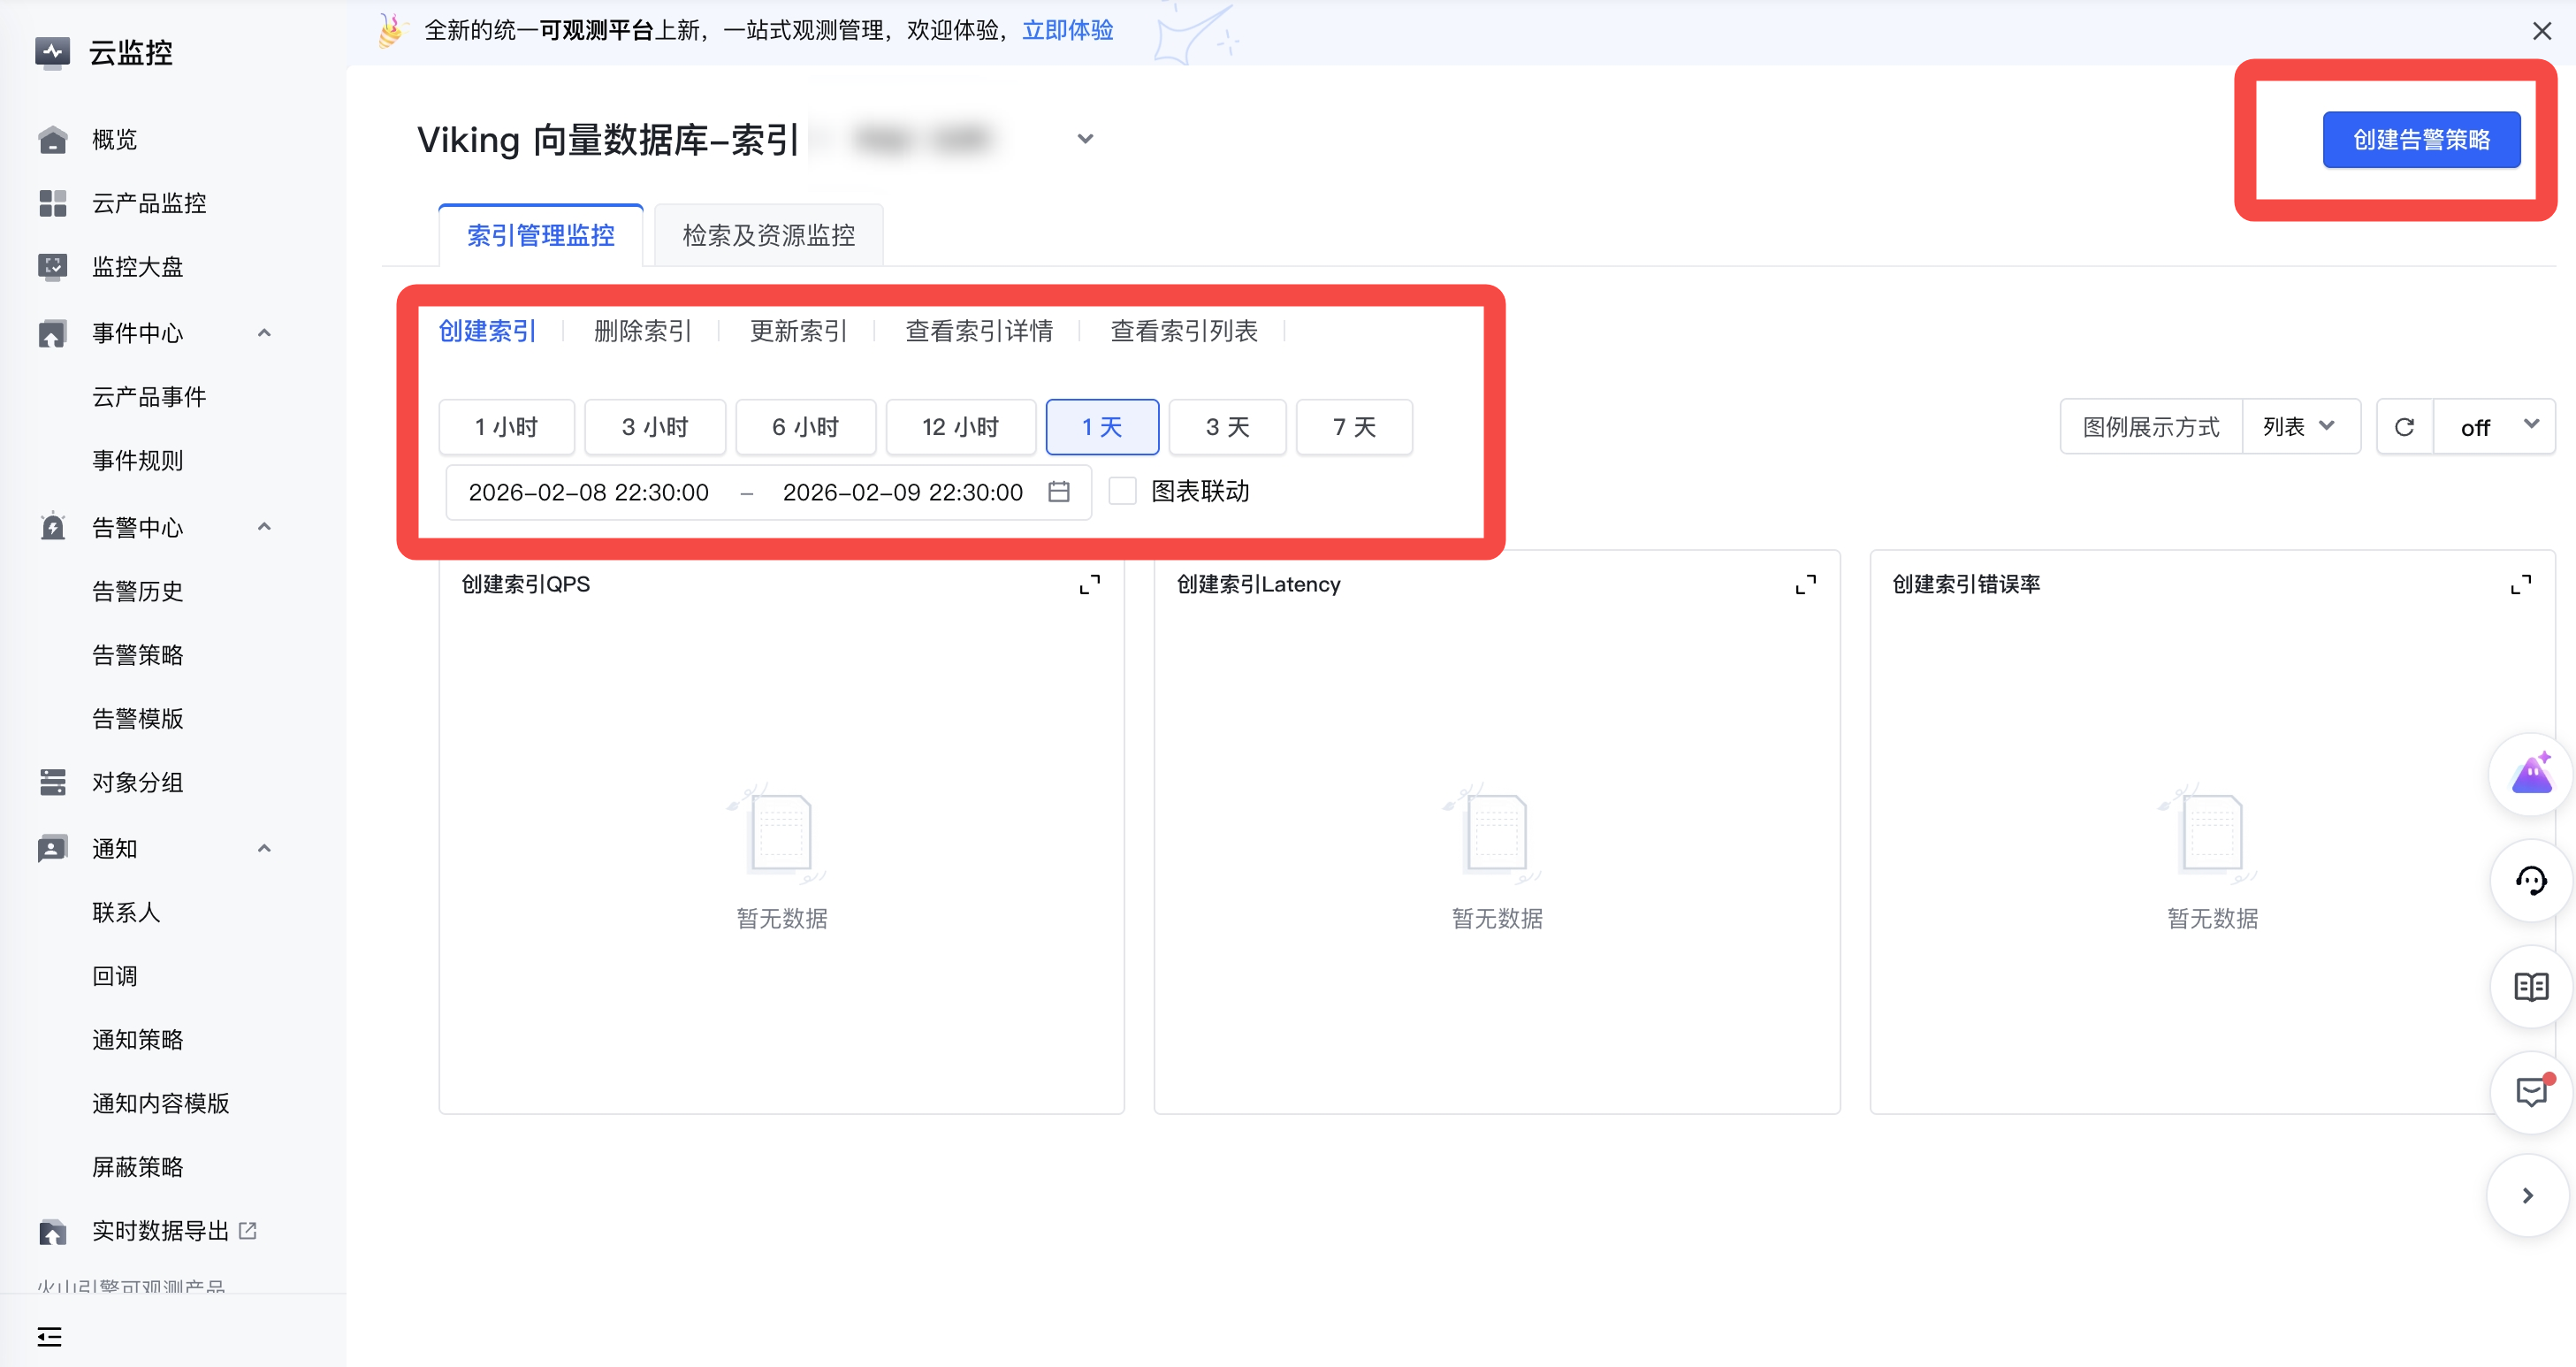Click the start date field 2026-02-08 22:30:00

click(x=588, y=492)
